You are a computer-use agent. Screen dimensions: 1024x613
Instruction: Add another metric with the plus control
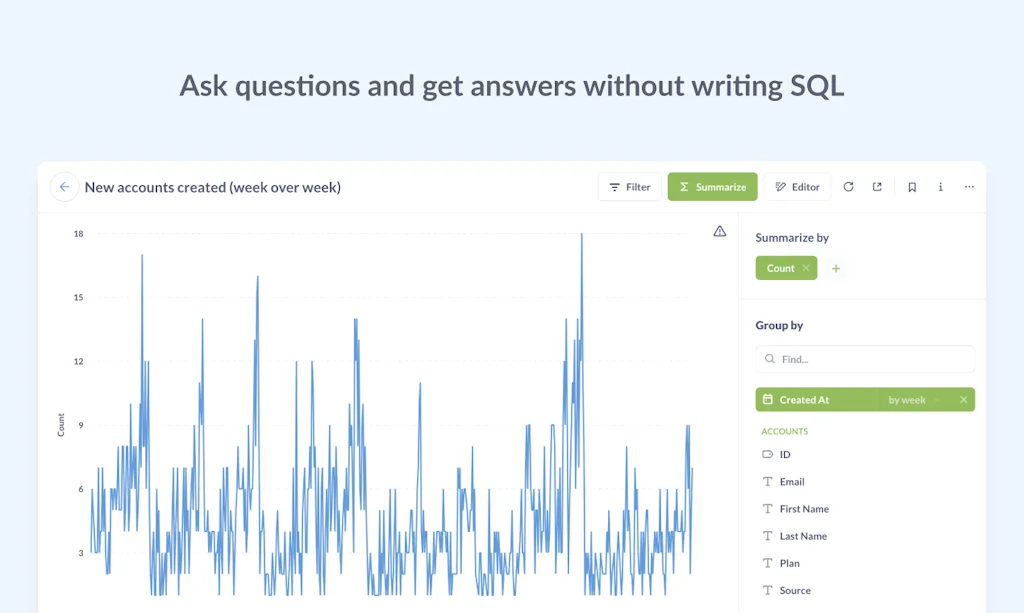836,268
